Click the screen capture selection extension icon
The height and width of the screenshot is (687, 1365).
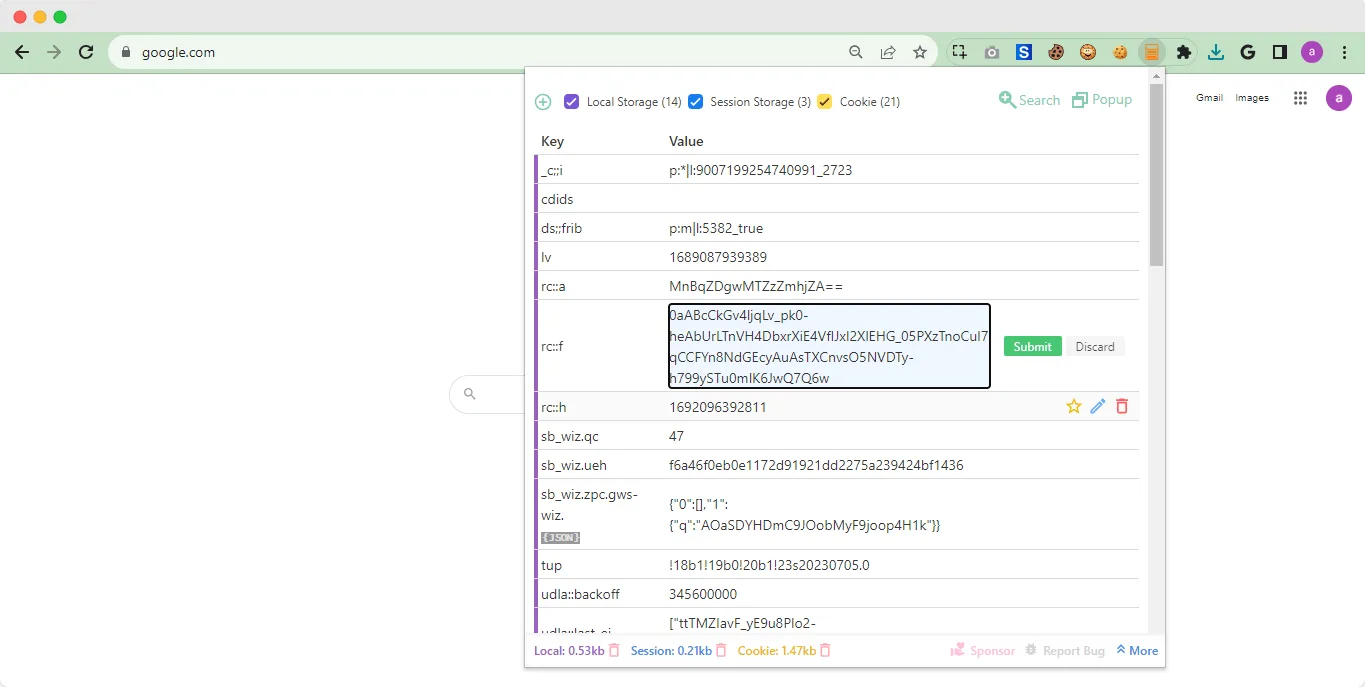pos(960,52)
